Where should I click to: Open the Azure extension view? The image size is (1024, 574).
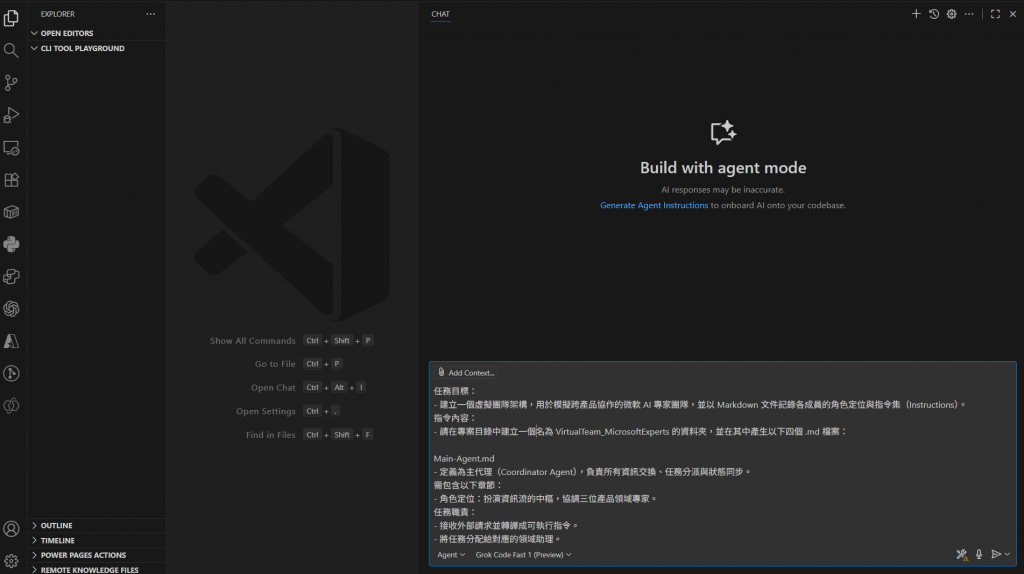coord(11,341)
